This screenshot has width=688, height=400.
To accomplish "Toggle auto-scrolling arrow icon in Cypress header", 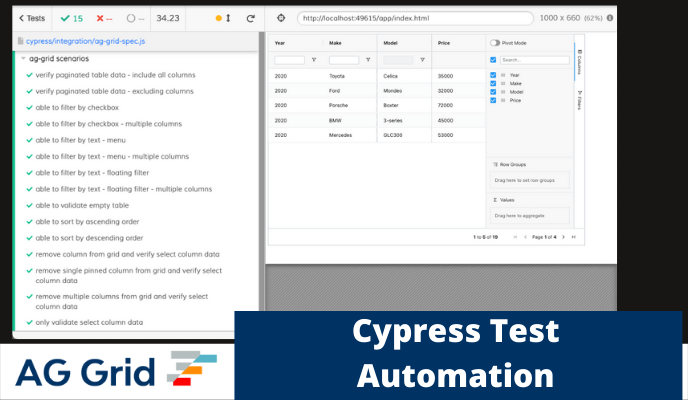I will (x=228, y=18).
